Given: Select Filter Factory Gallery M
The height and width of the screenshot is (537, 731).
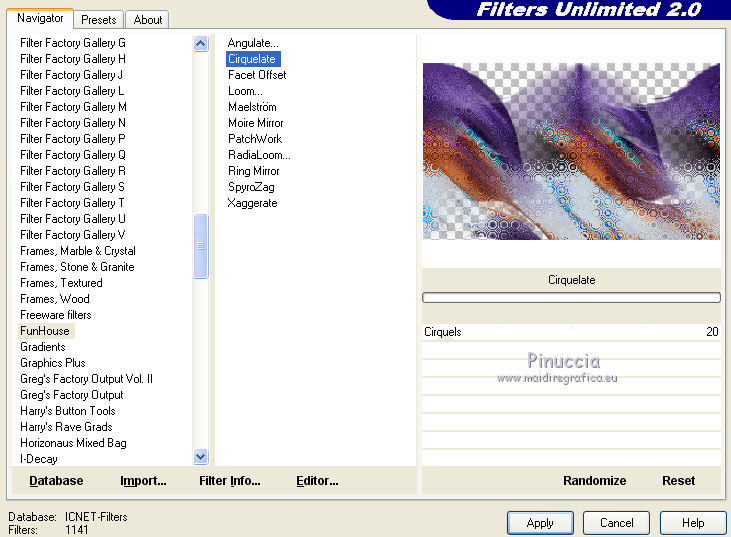Looking at the screenshot, I should coord(73,107).
